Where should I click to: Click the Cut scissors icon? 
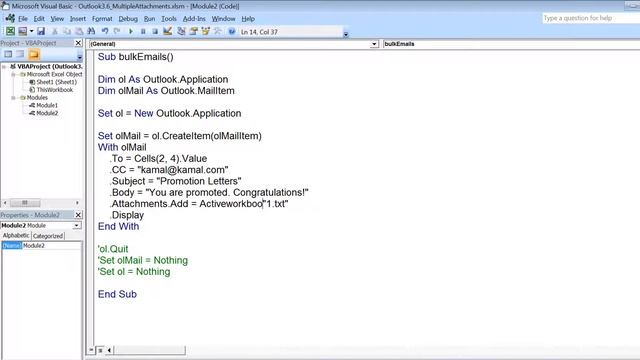(55, 31)
